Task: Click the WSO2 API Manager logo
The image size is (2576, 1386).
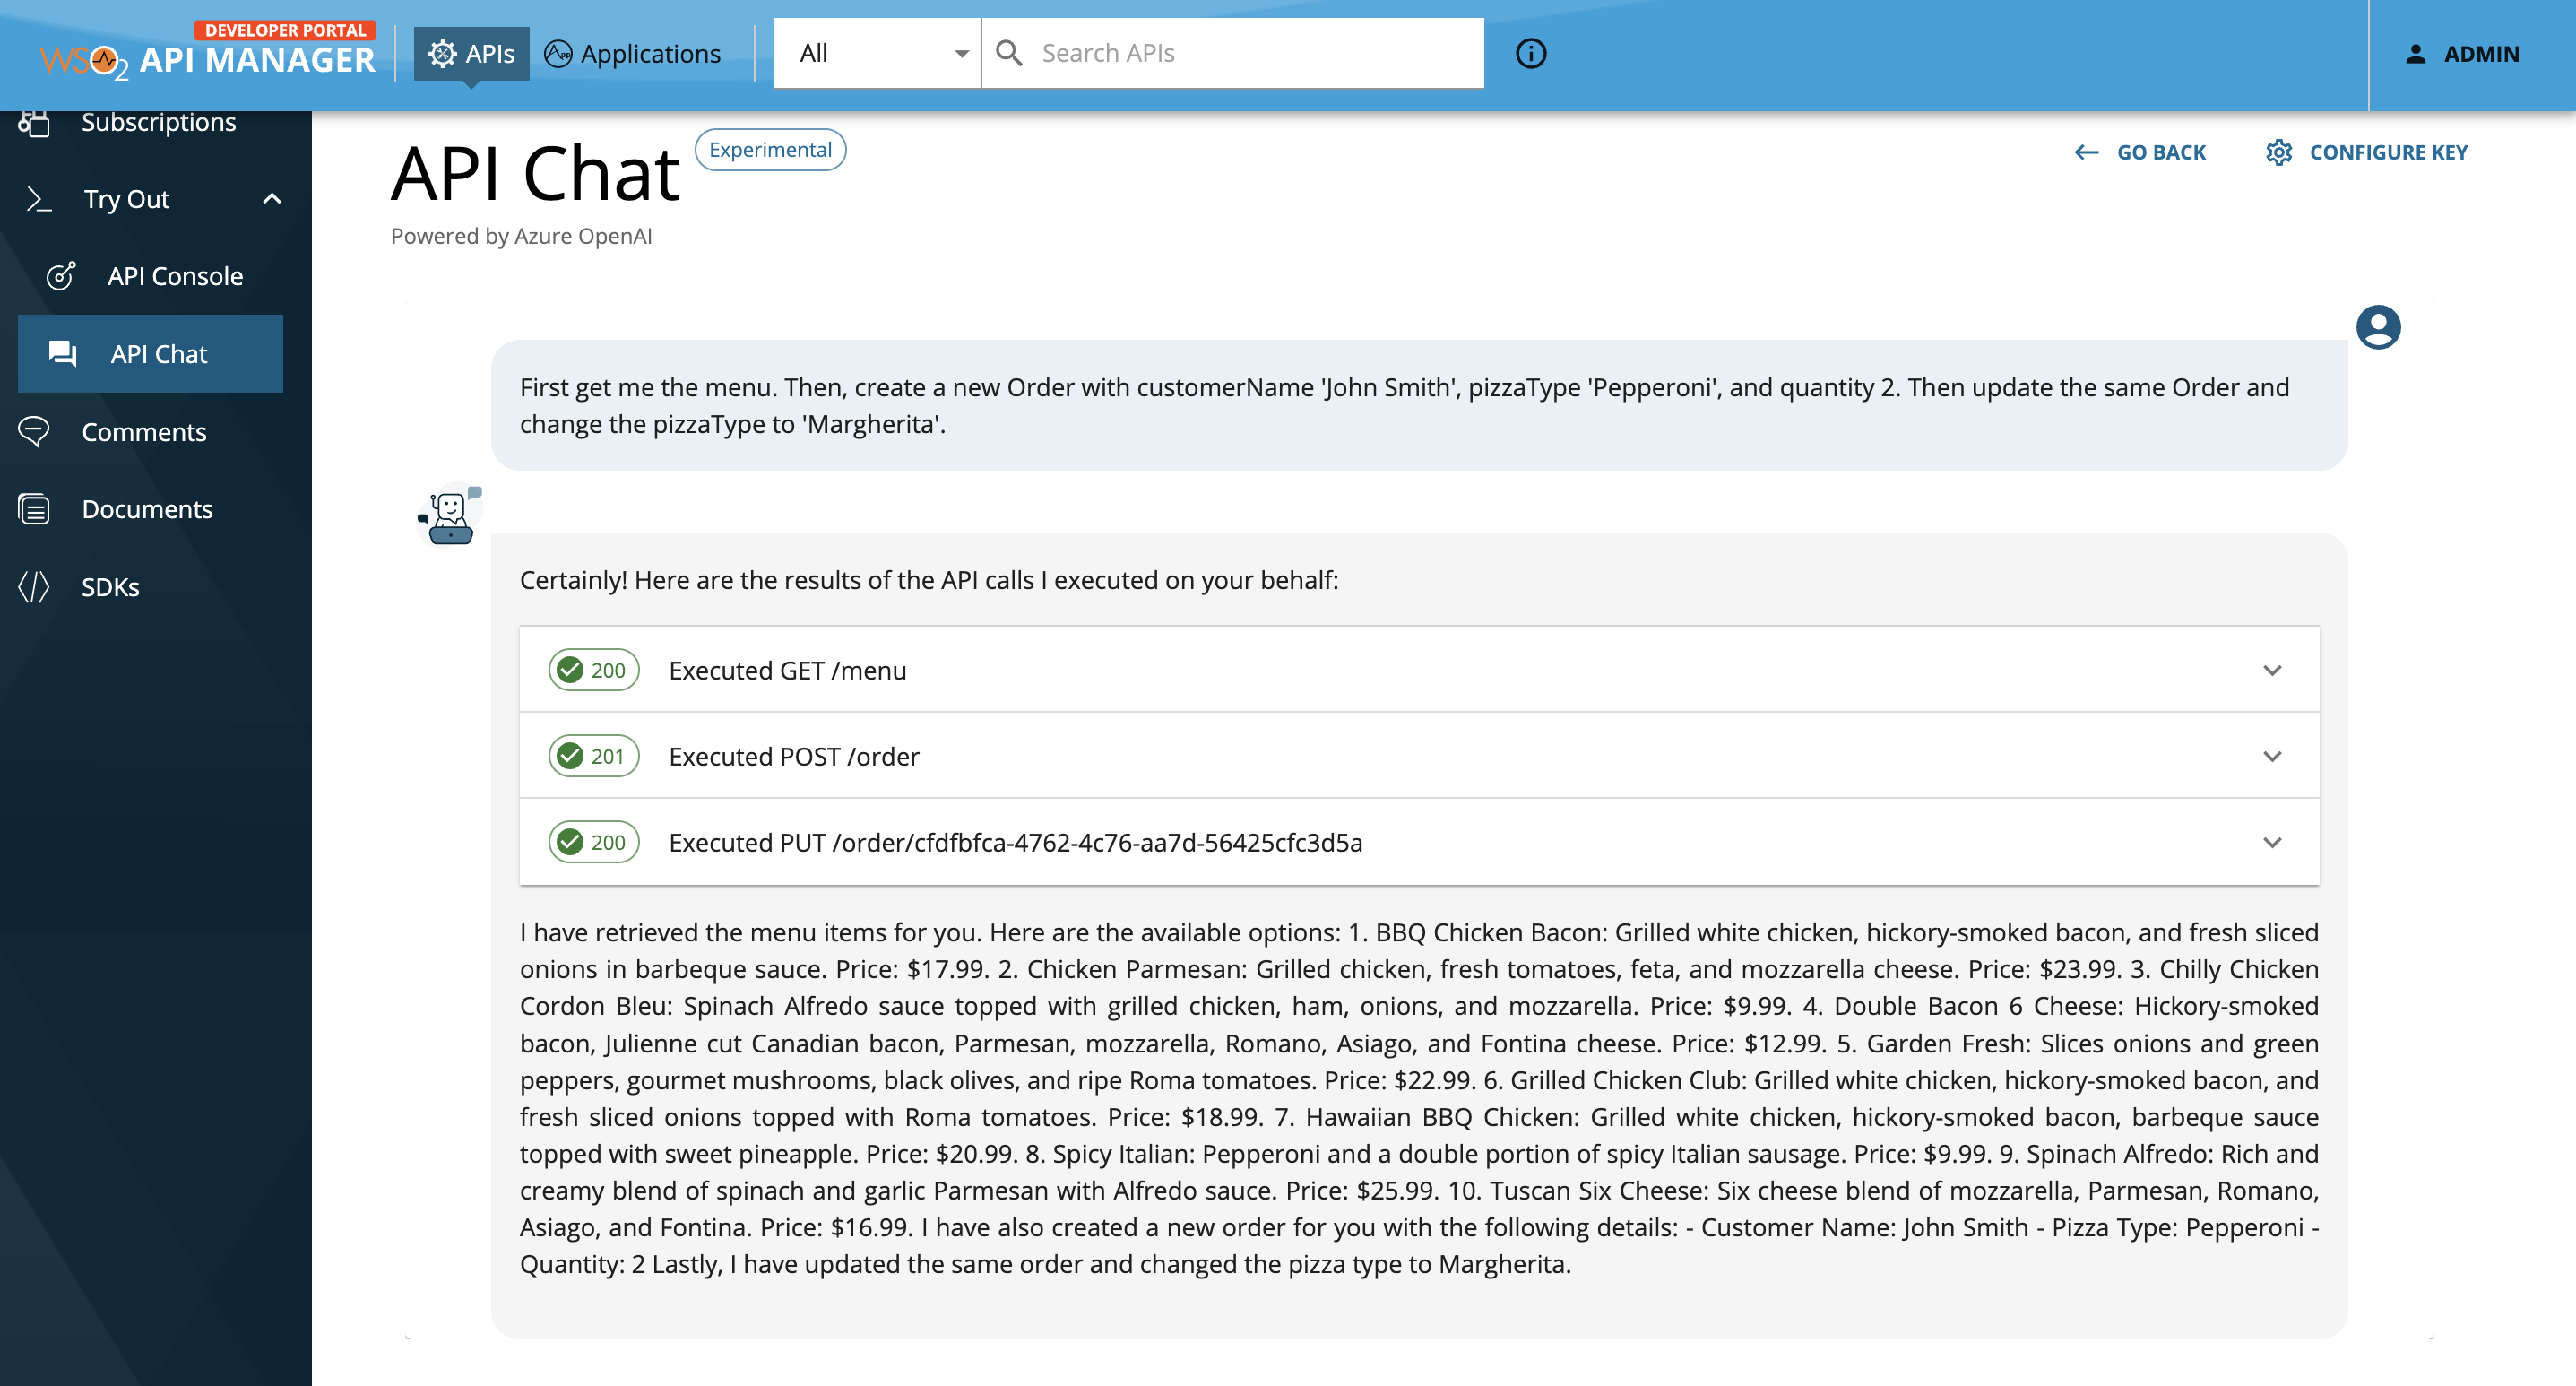Action: click(x=208, y=52)
